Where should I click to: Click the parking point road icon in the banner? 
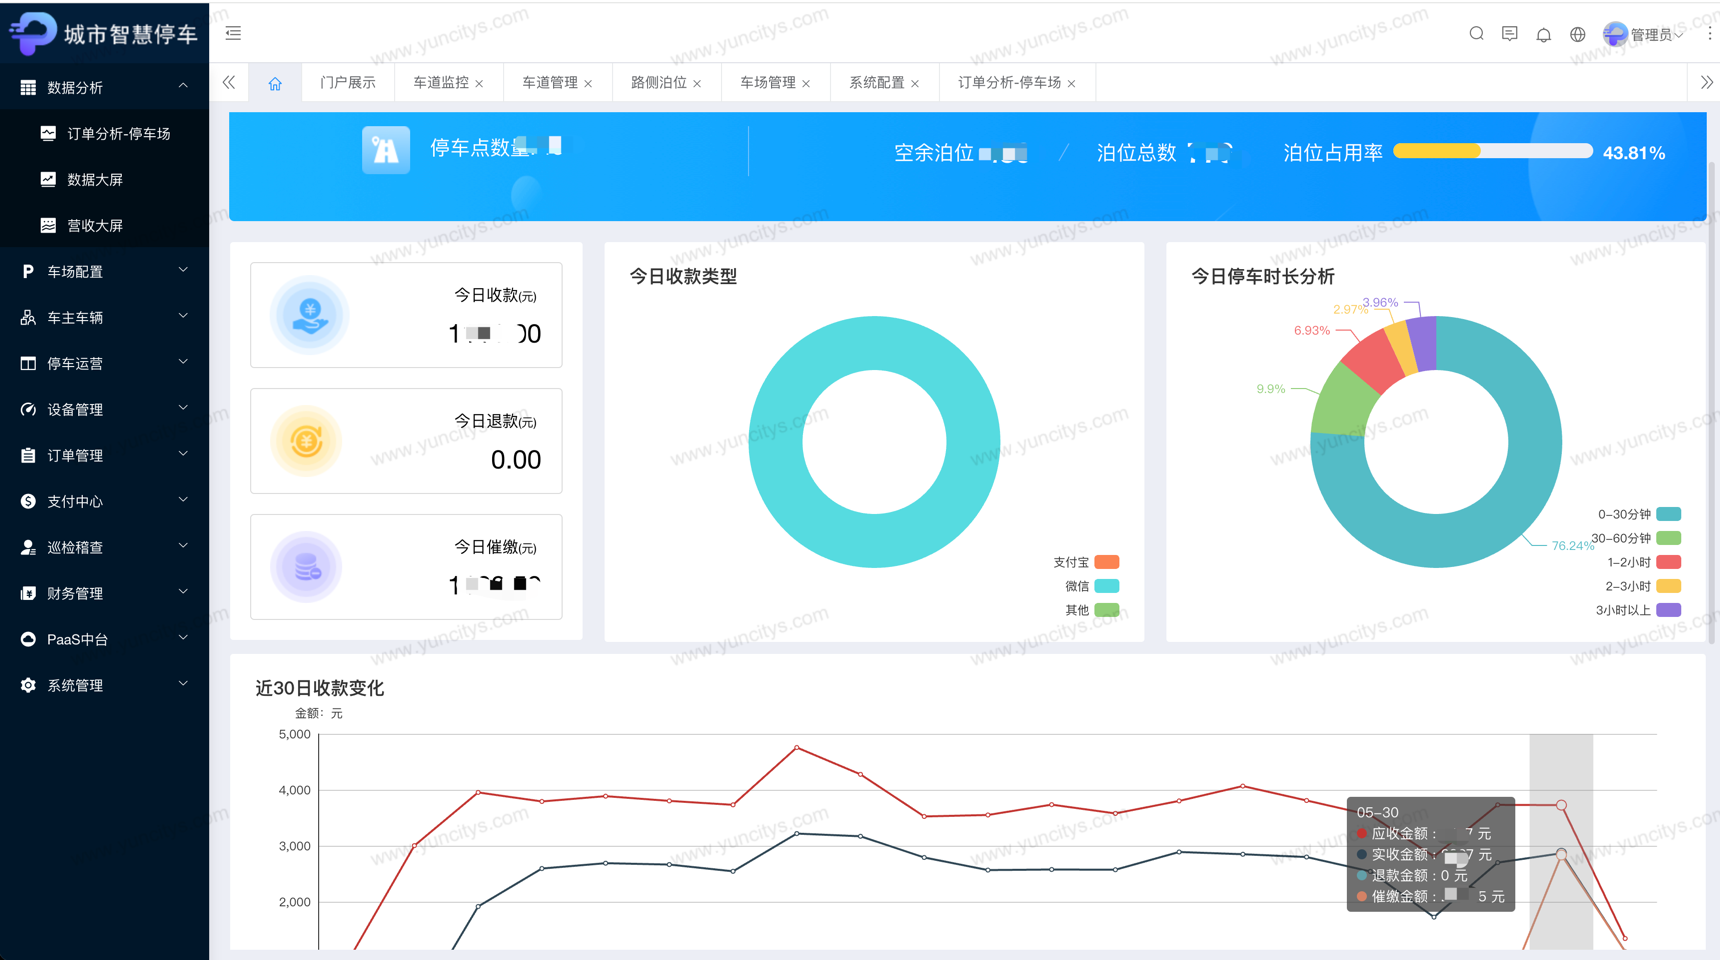pyautogui.click(x=386, y=150)
